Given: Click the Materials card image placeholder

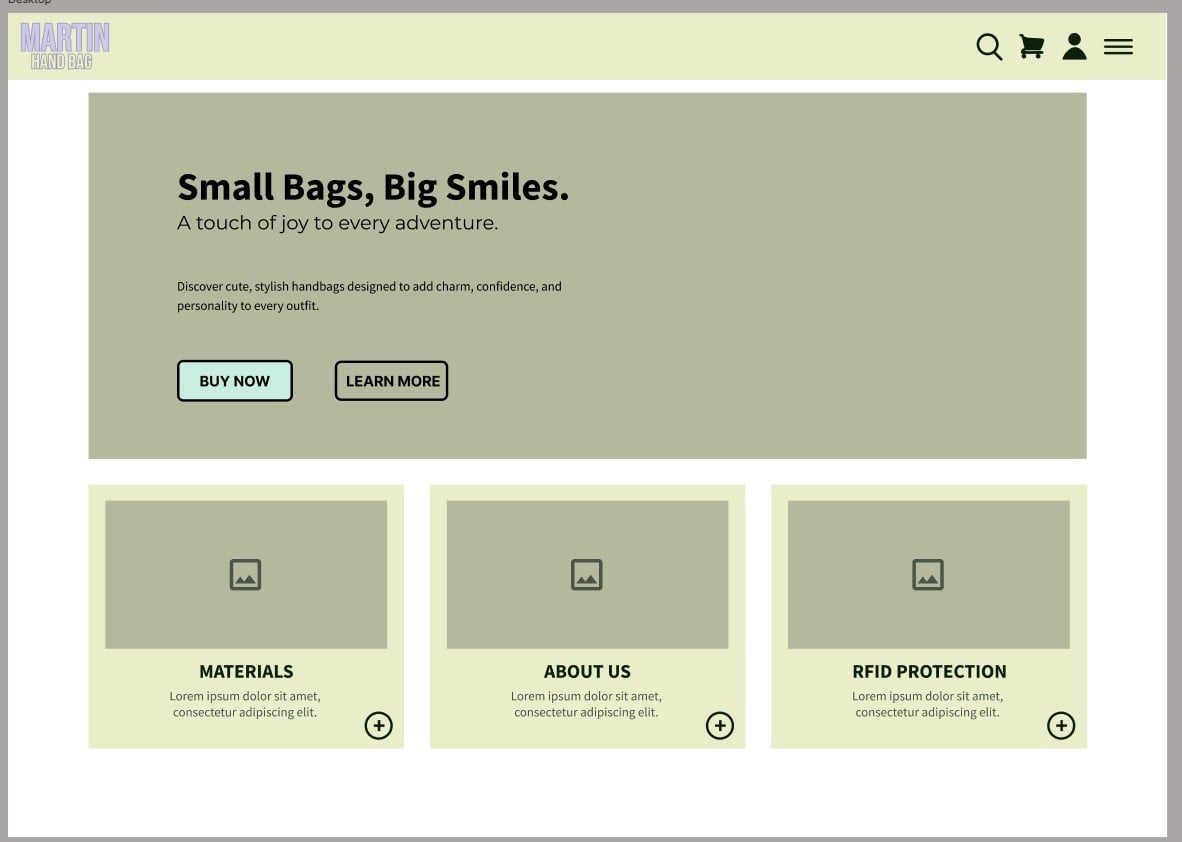Looking at the screenshot, I should click(246, 574).
